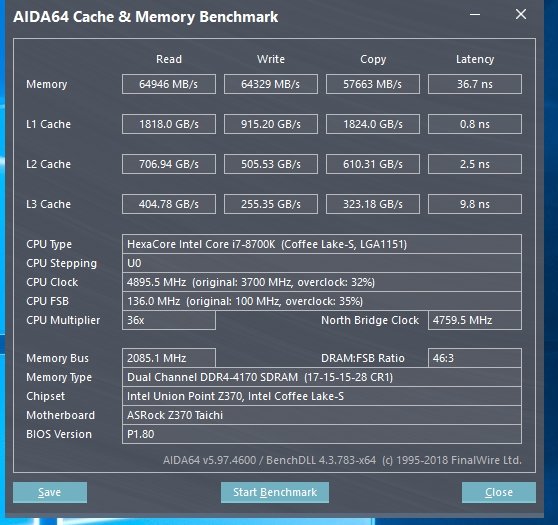The width and height of the screenshot is (558, 525).
Task: Click the Memory Latency value box
Action: pyautogui.click(x=475, y=84)
